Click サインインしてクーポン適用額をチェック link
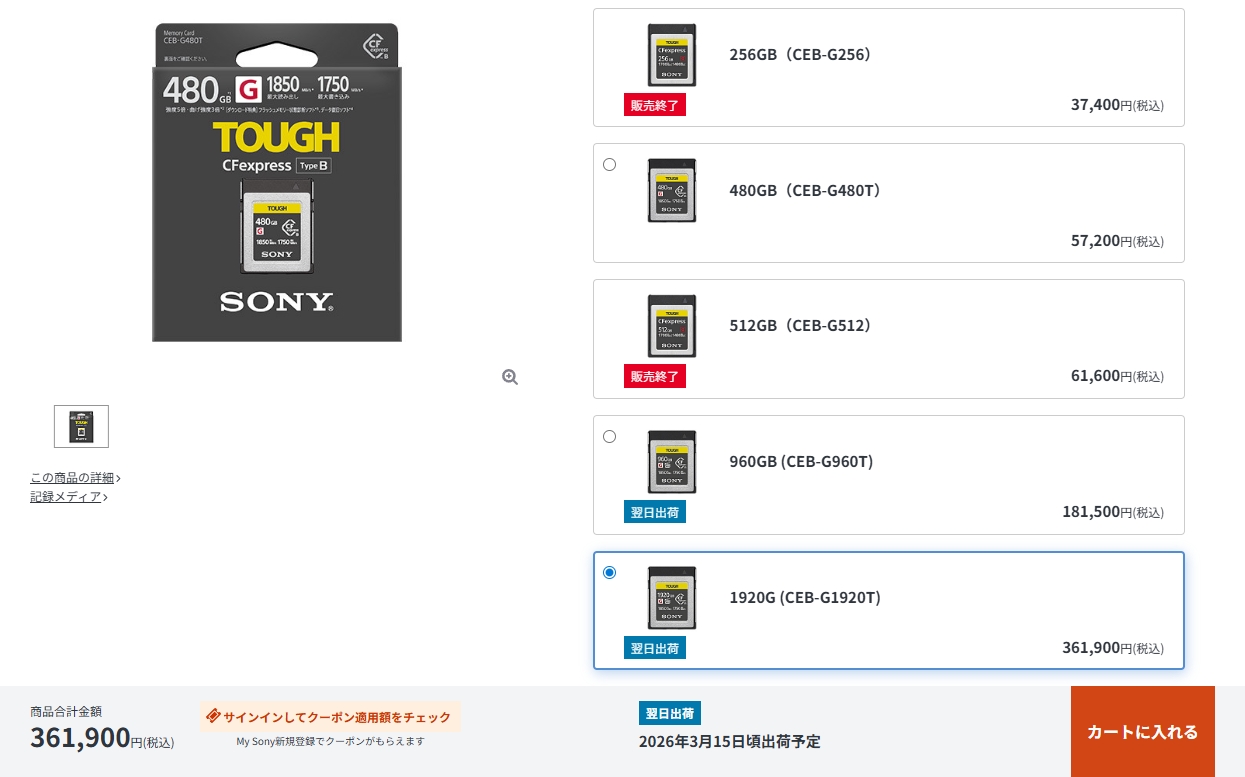Screen dimensions: 1245x777 pos(337,717)
